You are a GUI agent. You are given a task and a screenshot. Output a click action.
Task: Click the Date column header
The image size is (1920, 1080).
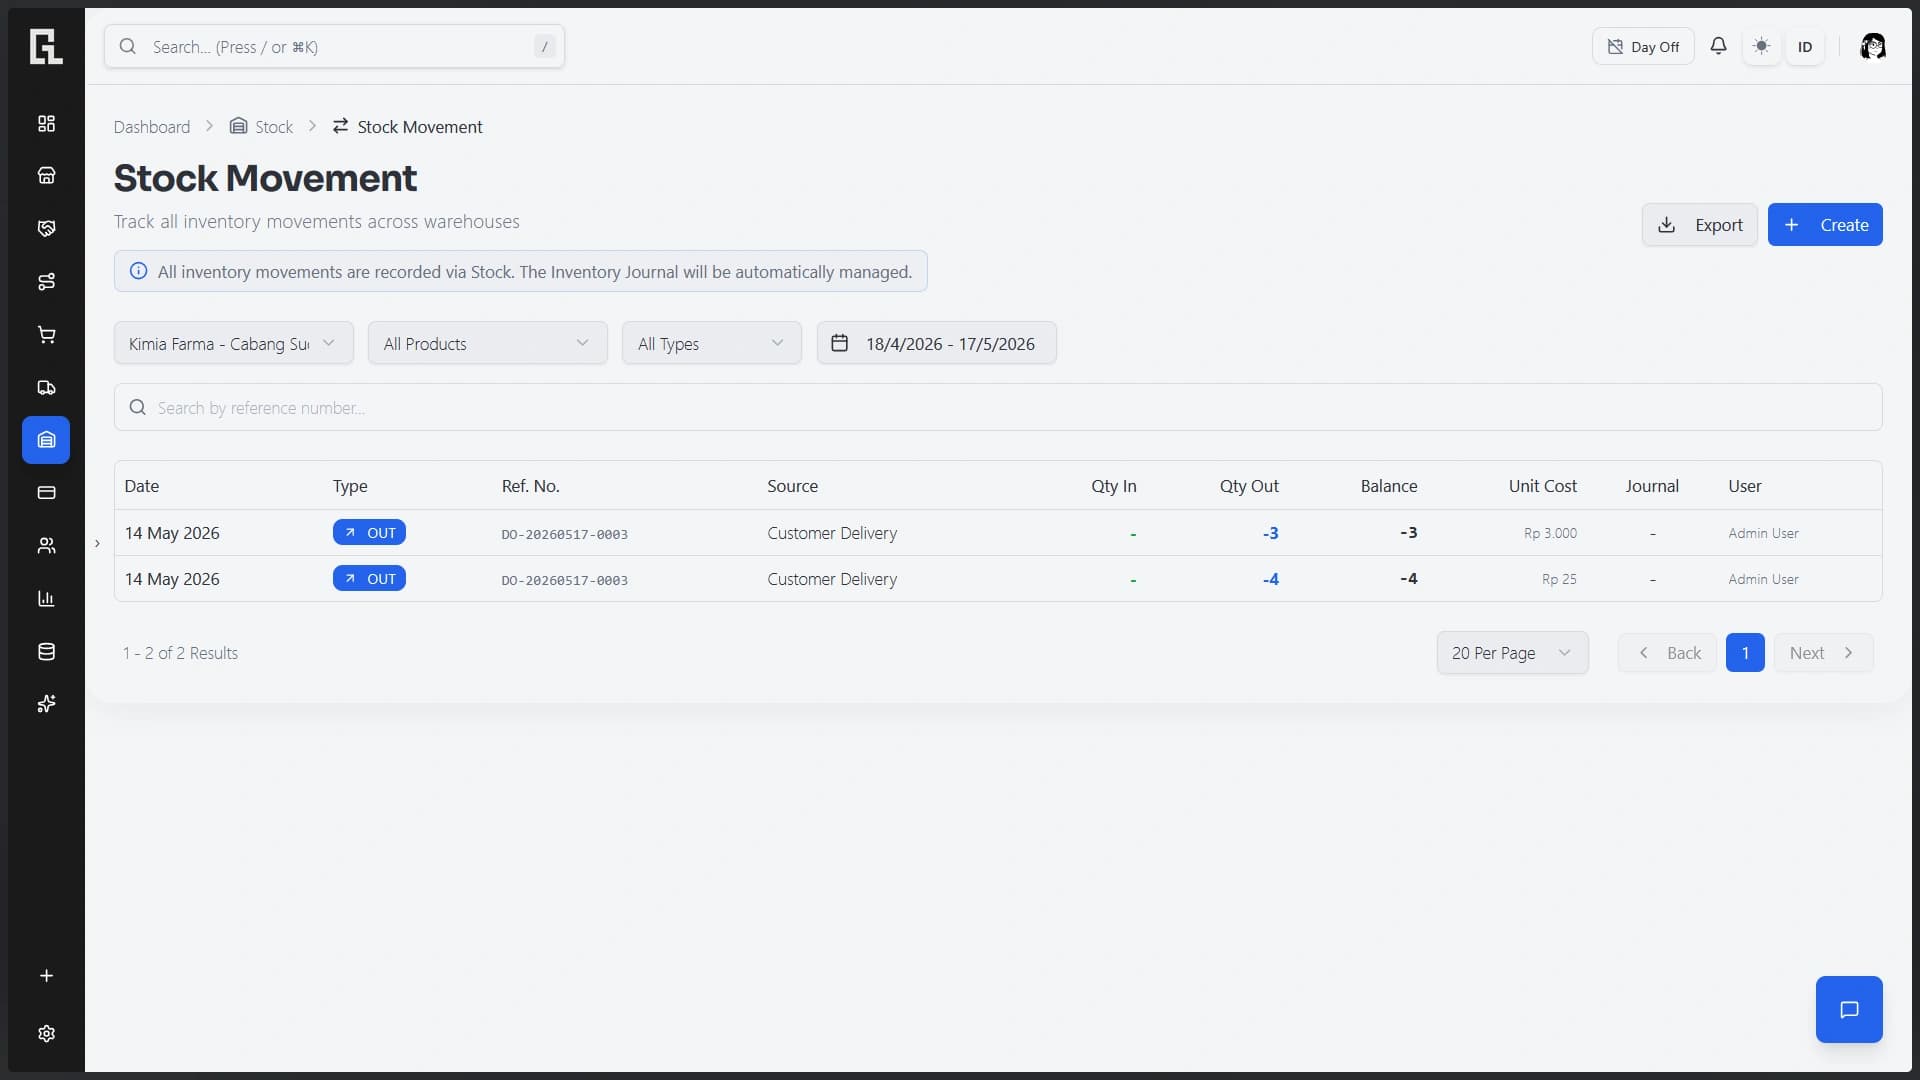[142, 486]
